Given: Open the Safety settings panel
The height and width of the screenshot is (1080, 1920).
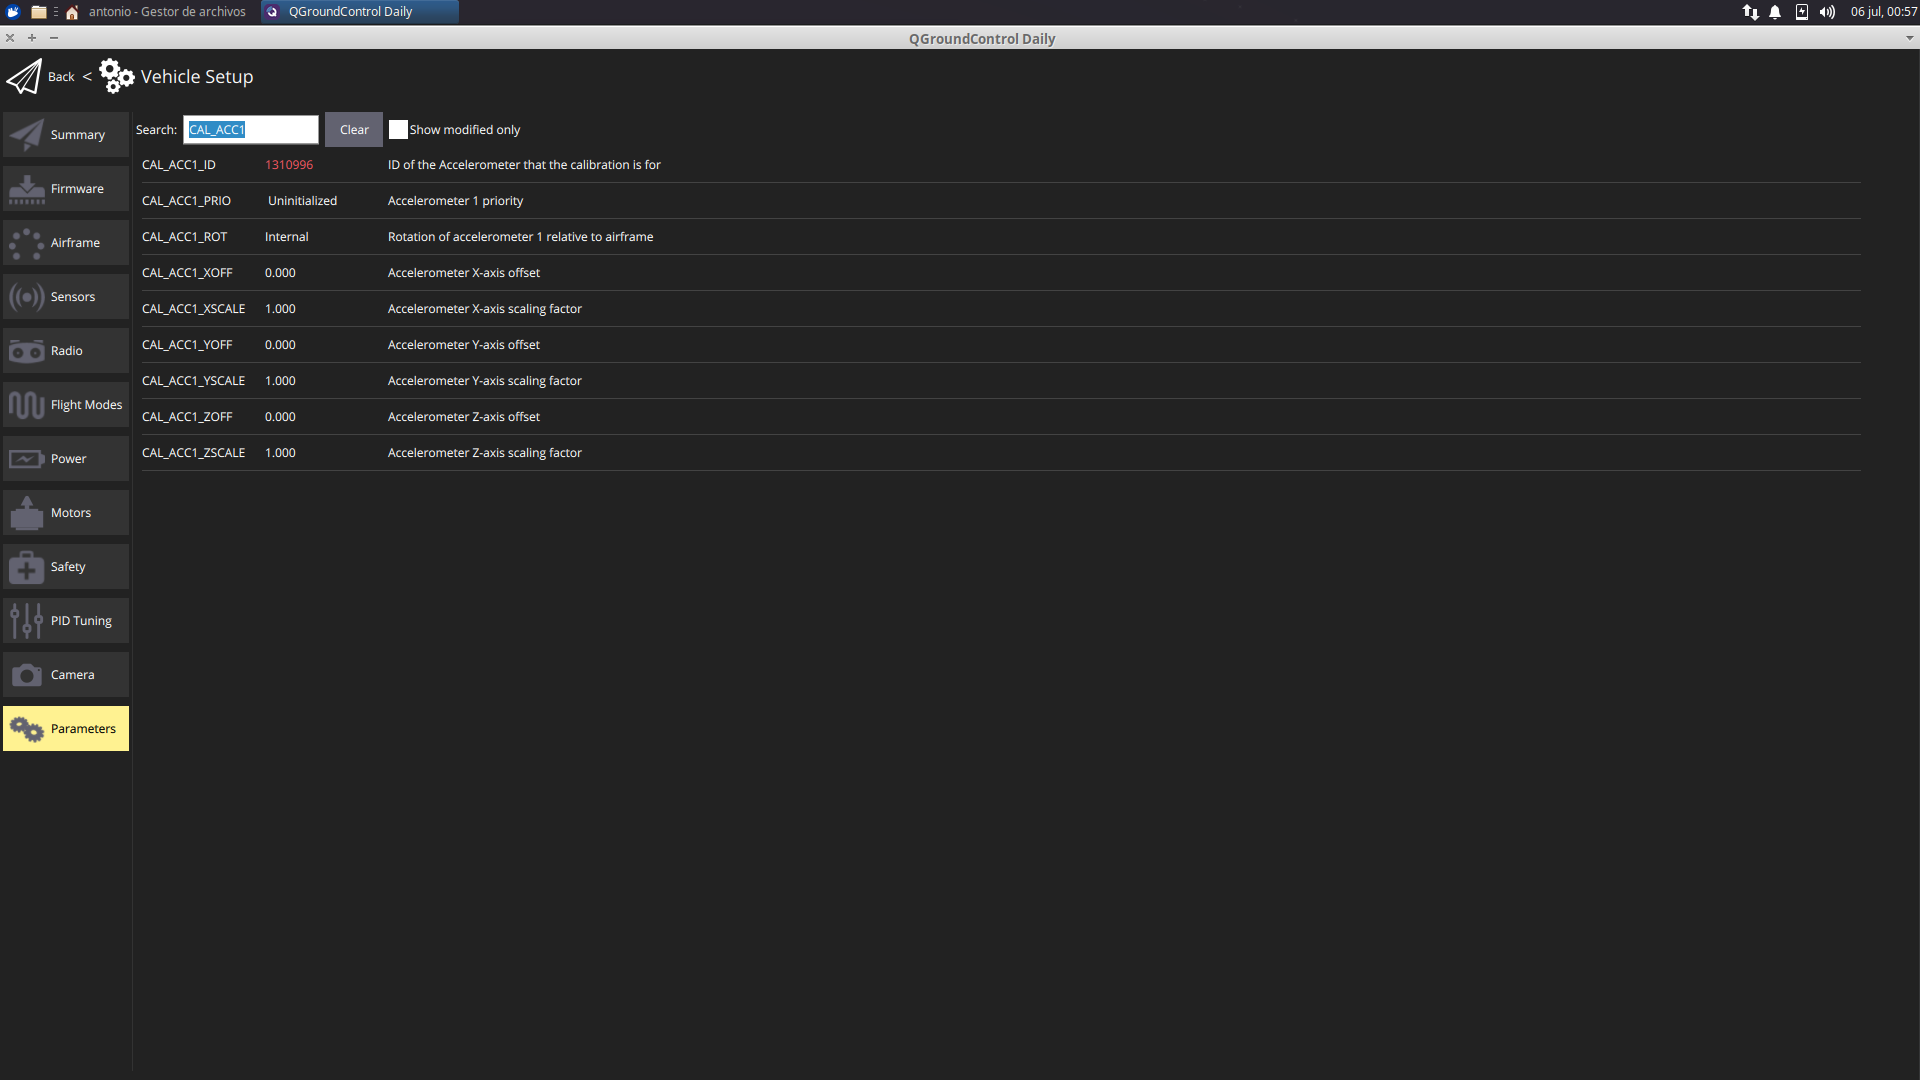Looking at the screenshot, I should click(65, 566).
